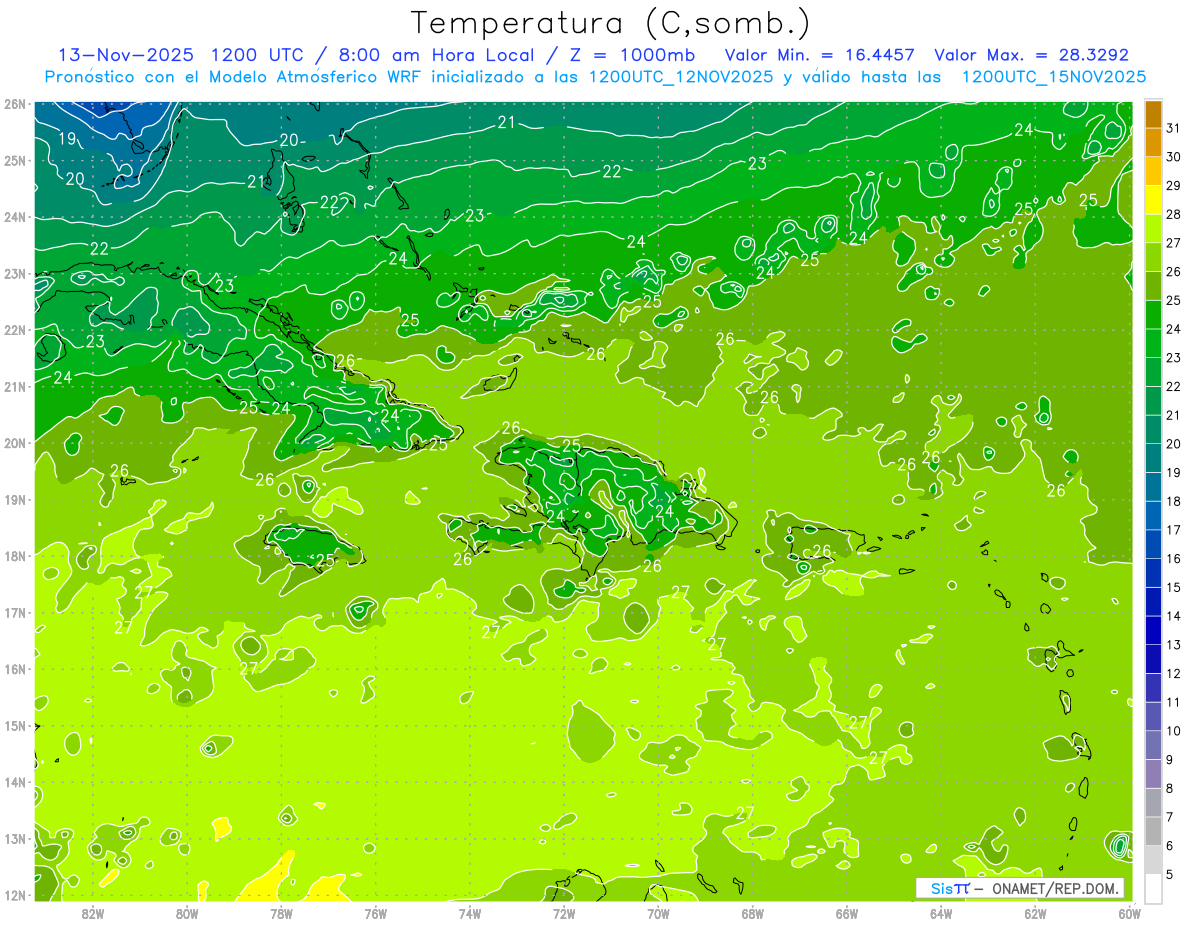Click the '8:00 am Hora Local' text
Image resolution: width=1200 pixels, height=927 pixels.
click(x=435, y=55)
